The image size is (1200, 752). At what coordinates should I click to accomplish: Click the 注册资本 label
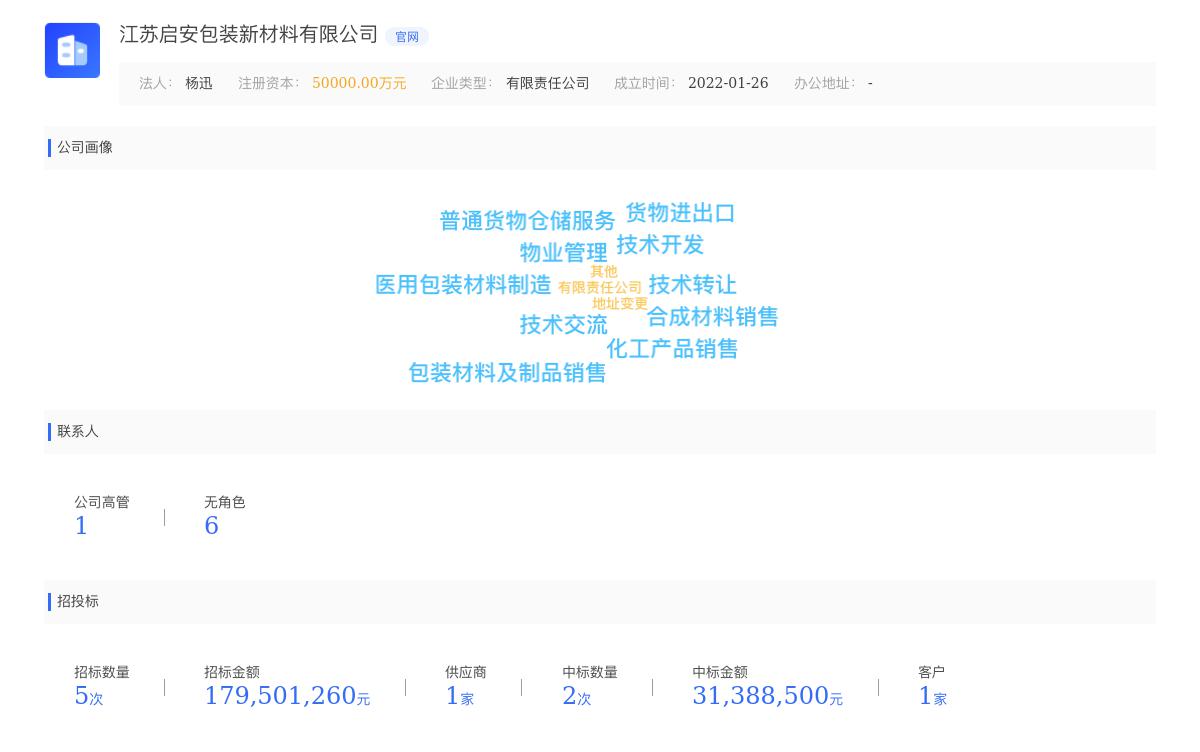click(269, 83)
